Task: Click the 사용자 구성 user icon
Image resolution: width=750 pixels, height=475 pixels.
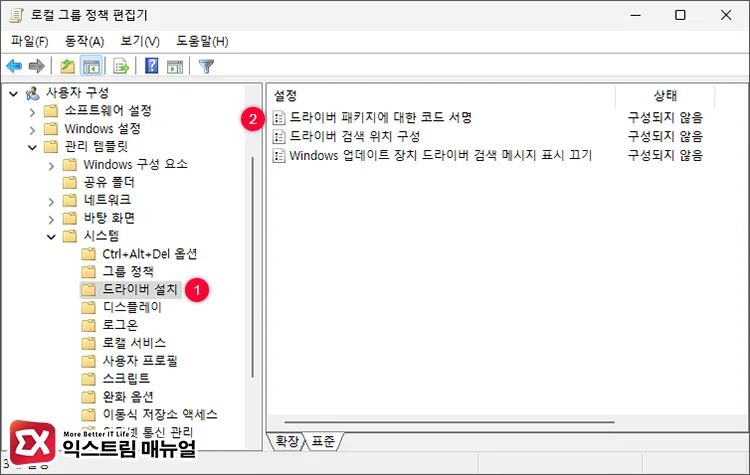Action: point(33,93)
